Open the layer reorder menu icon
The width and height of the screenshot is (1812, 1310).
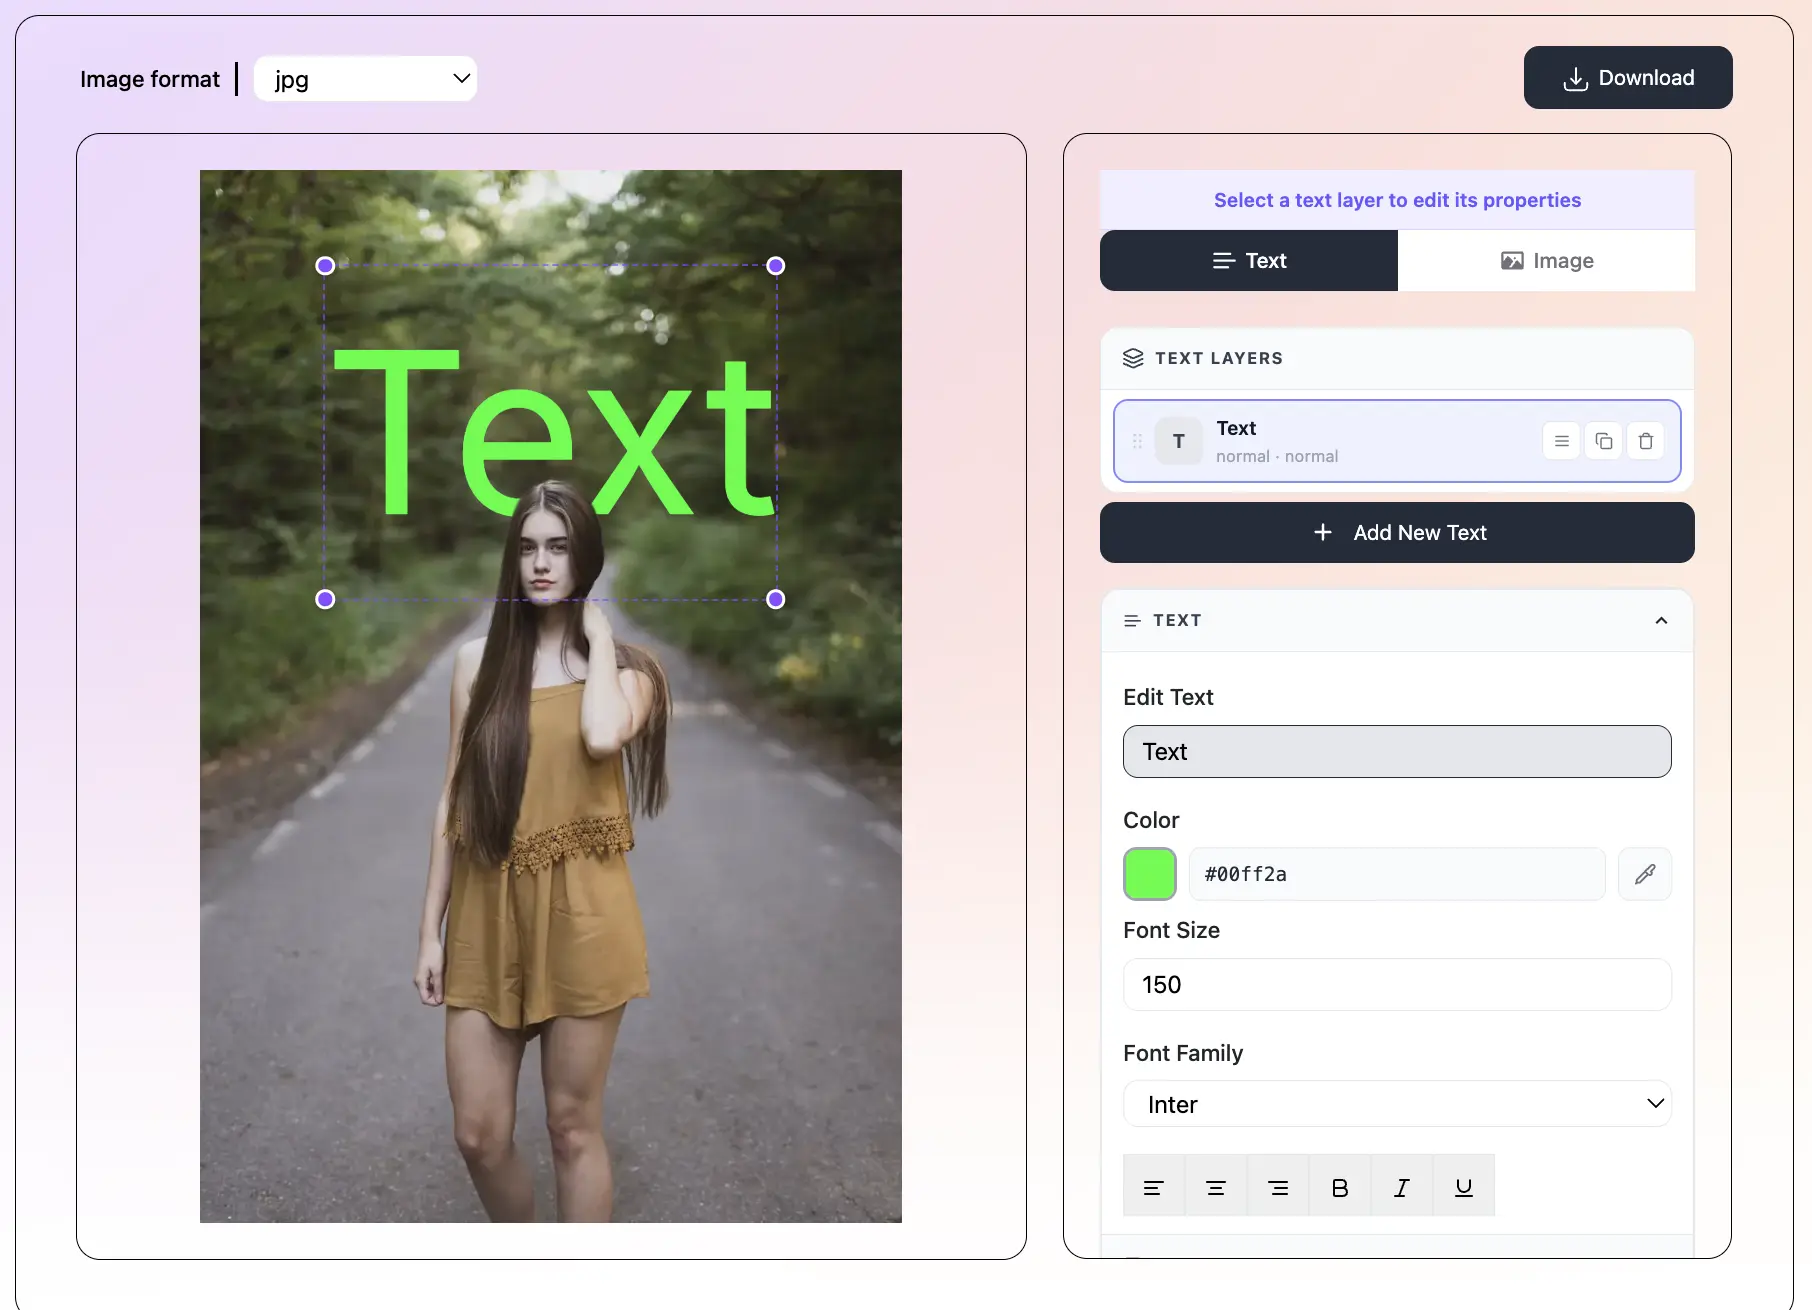coord(1562,441)
